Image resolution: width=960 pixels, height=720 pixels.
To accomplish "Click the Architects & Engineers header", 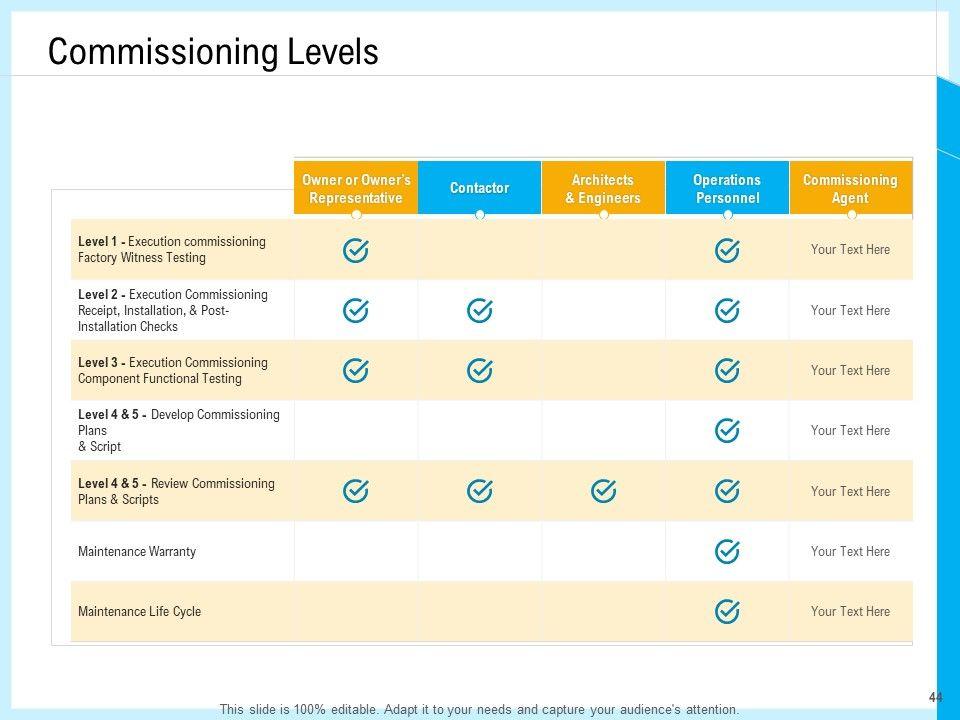I will pos(603,188).
